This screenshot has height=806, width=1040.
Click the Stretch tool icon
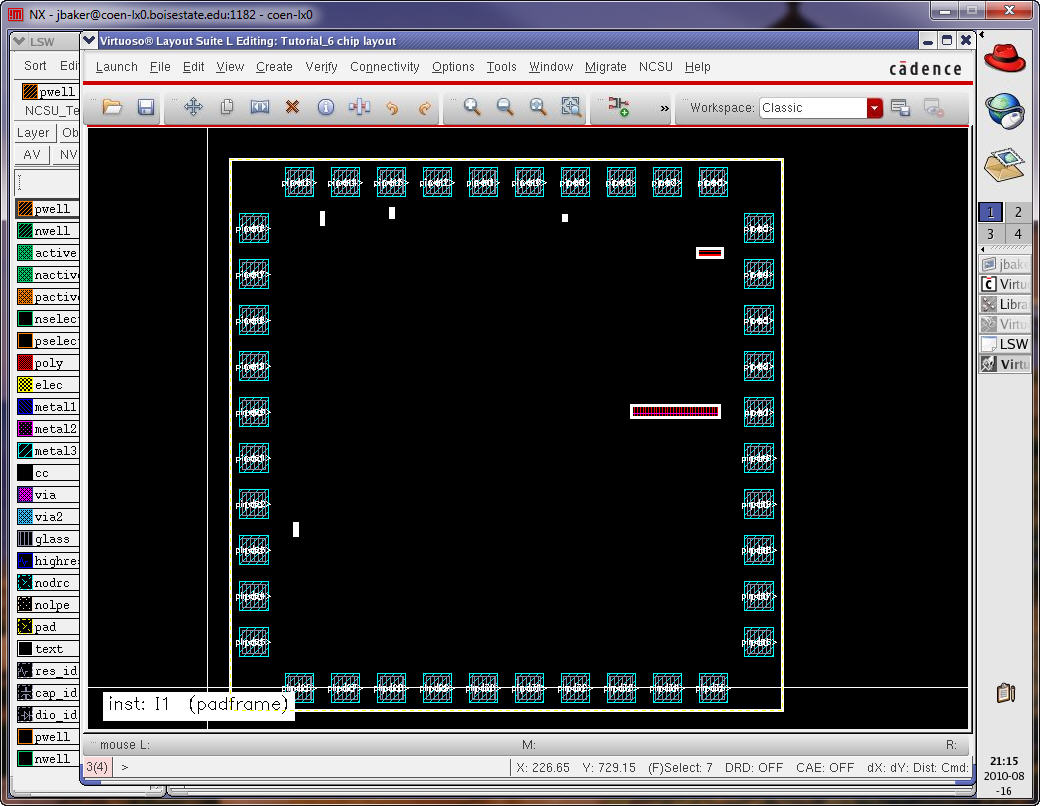pyautogui.click(x=259, y=107)
